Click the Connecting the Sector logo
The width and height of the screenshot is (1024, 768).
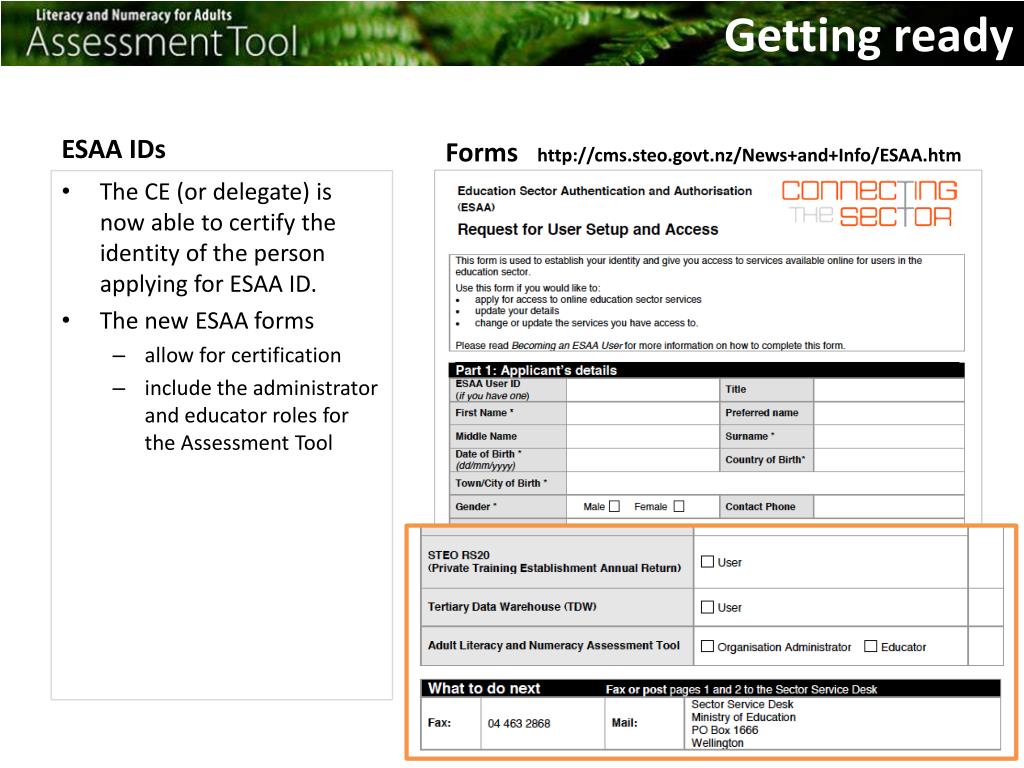click(x=869, y=203)
